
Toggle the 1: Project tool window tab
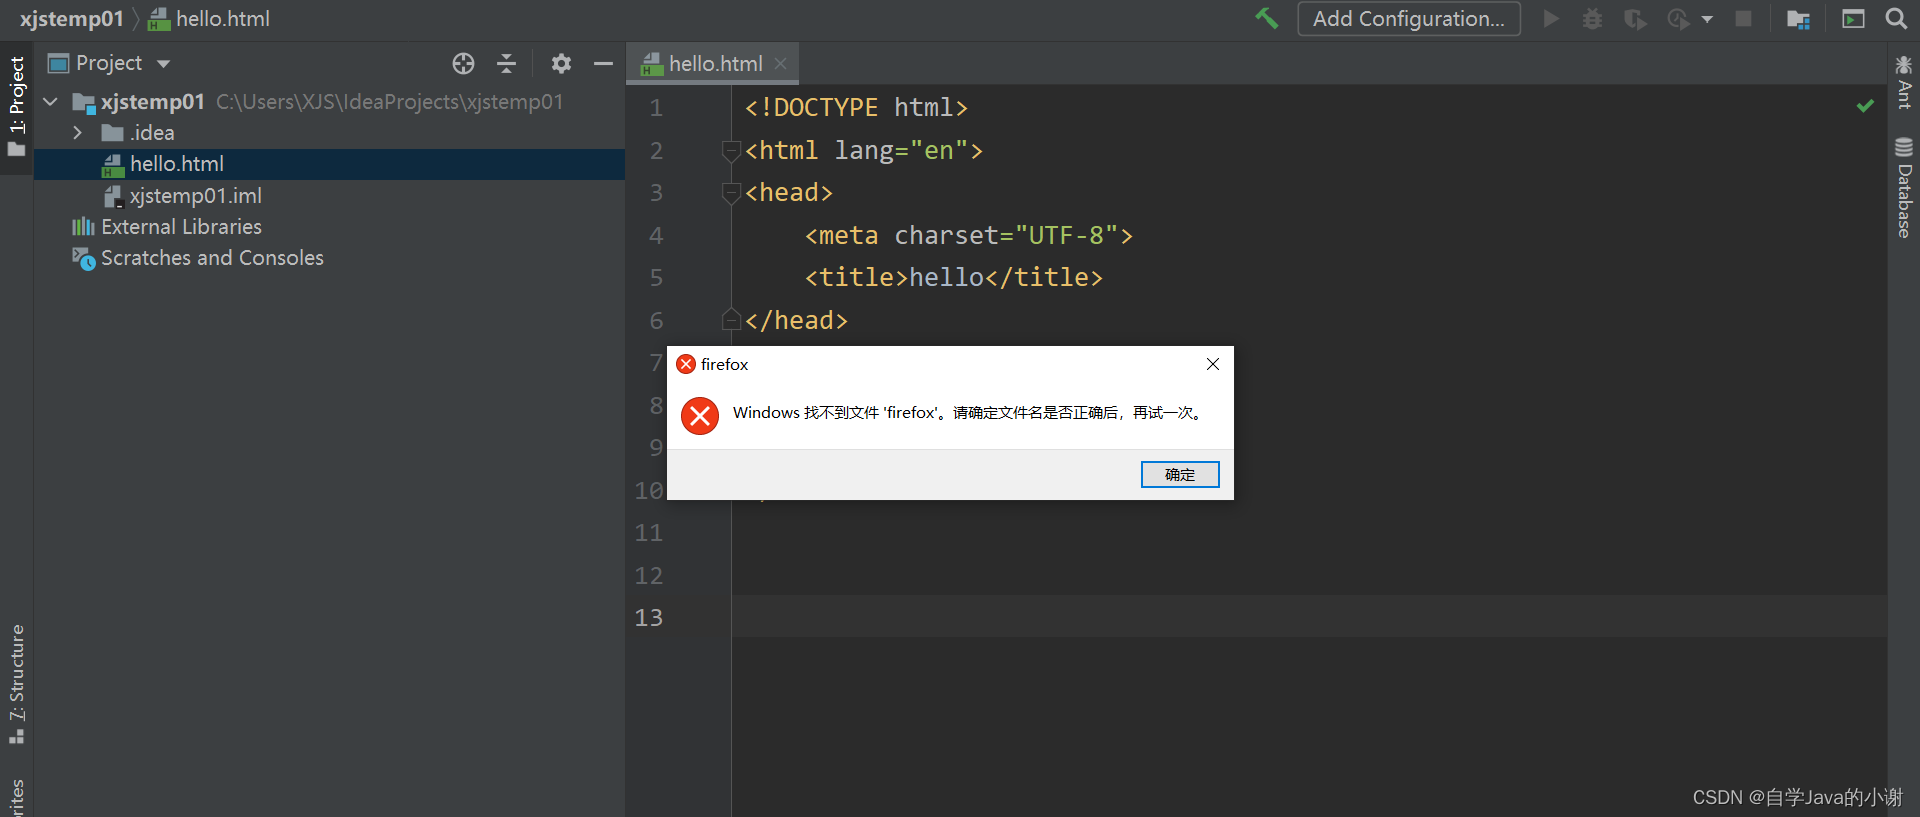tap(16, 108)
